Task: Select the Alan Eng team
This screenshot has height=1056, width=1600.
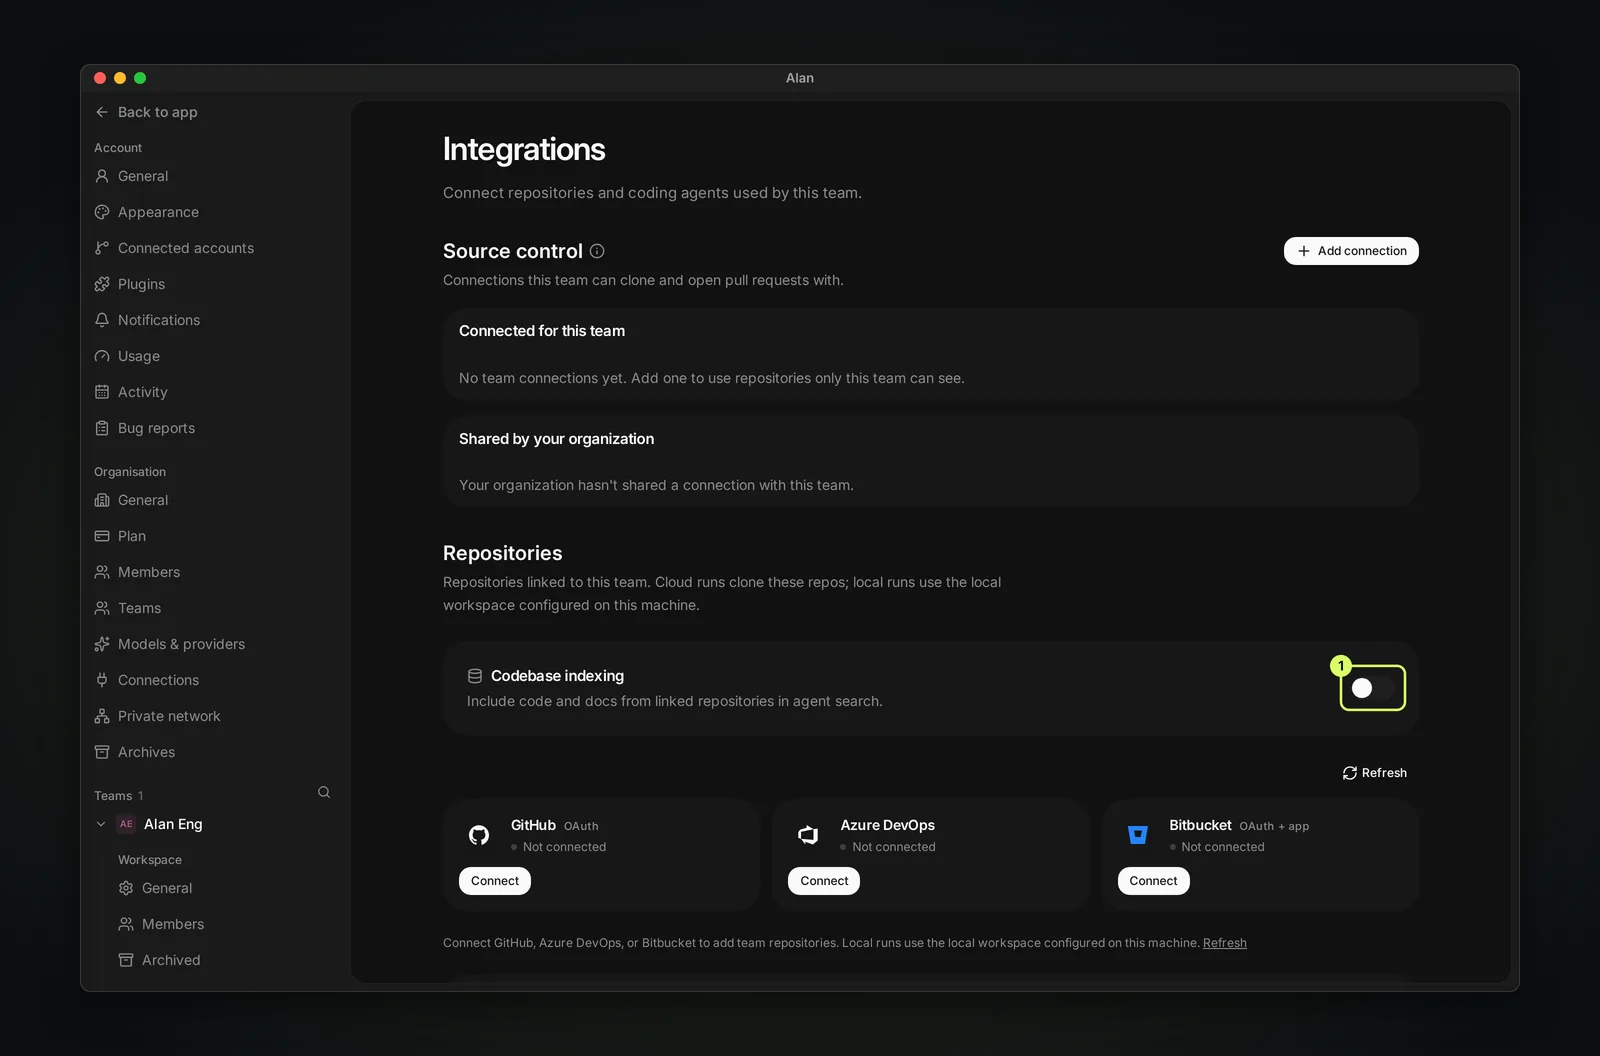Action: [173, 824]
